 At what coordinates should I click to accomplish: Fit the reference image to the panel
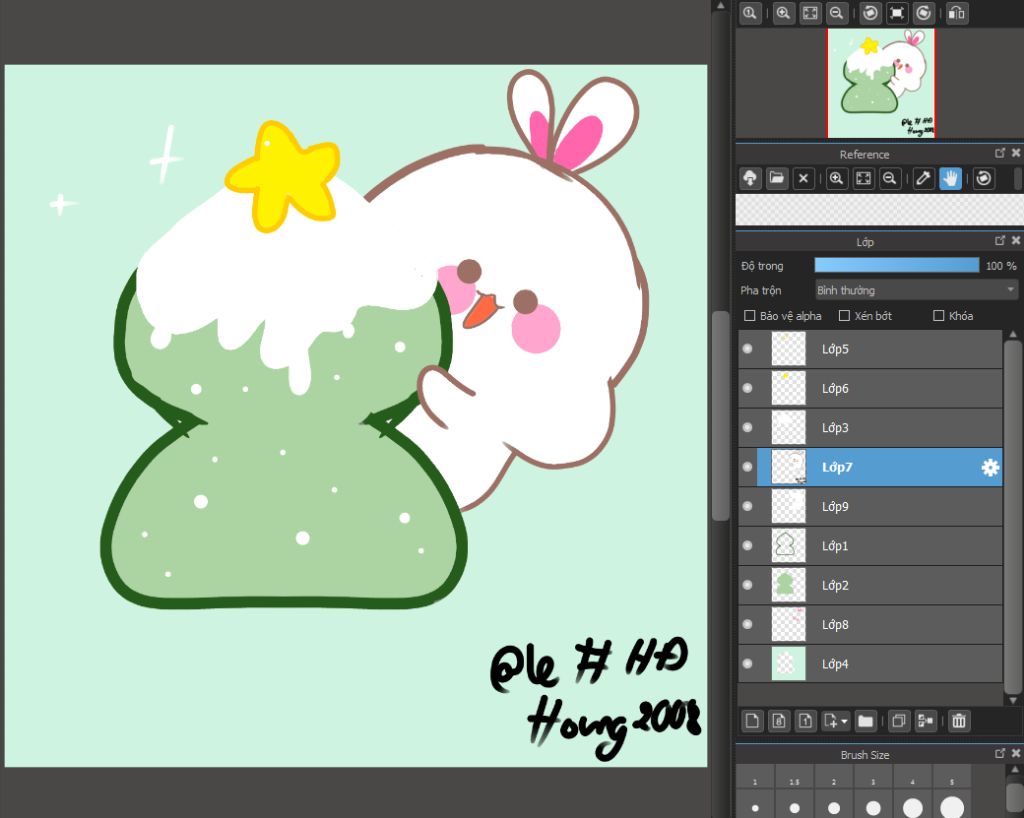click(x=863, y=178)
